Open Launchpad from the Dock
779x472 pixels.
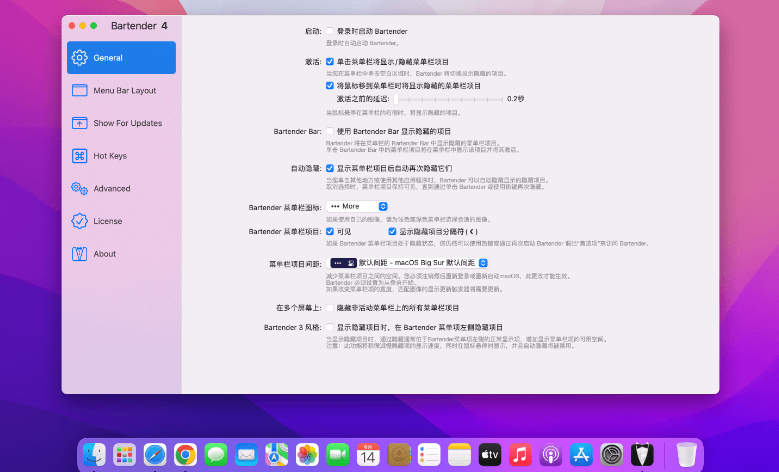(124, 455)
